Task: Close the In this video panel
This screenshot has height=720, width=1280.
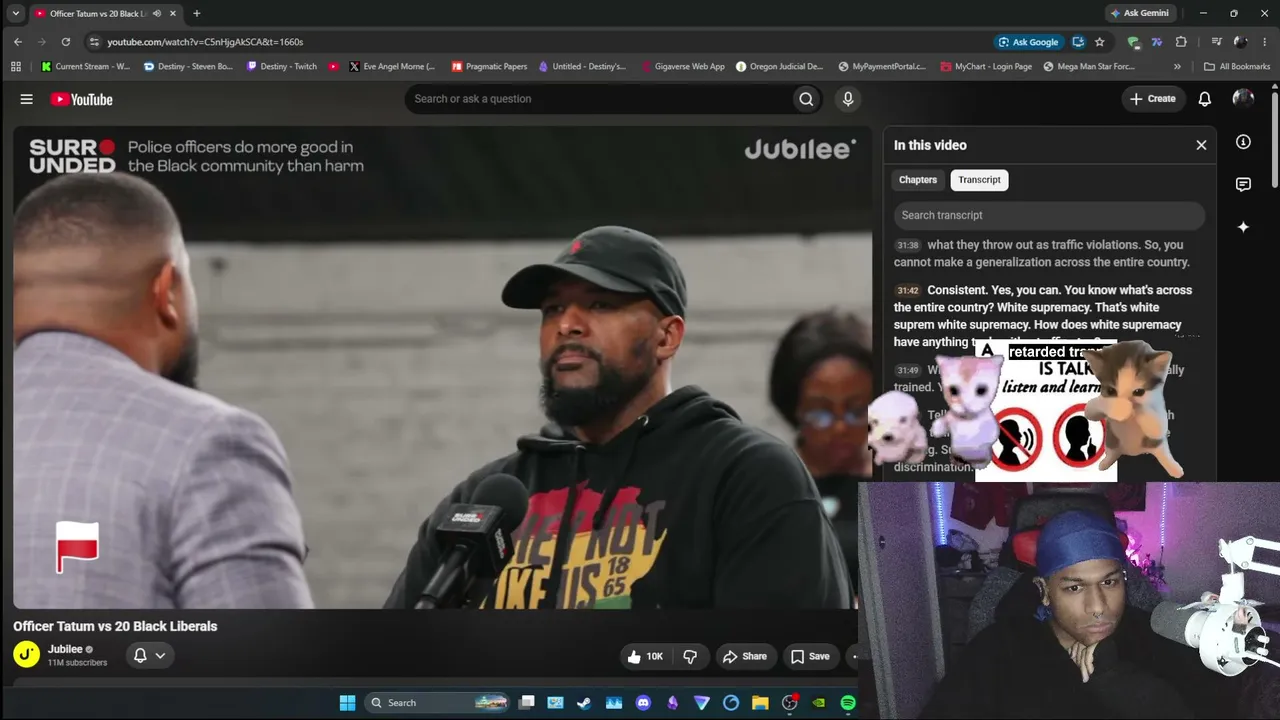Action: pos(1201,145)
